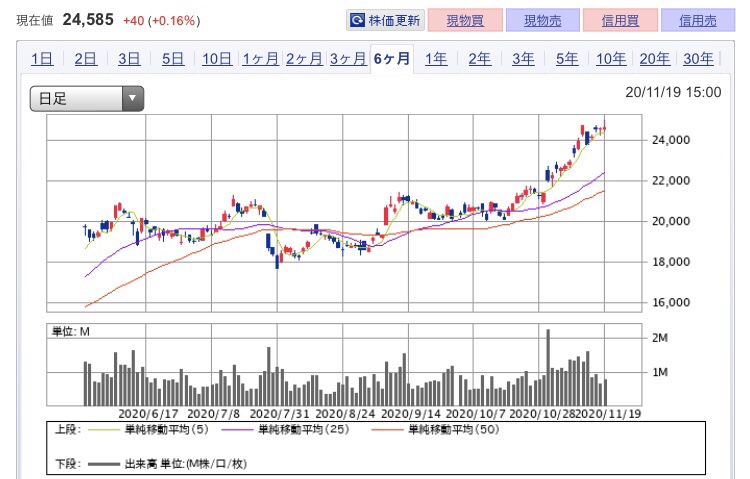Viewport: 750px width, 479px height.
Task: Select the 日足 chart interval combo box
Action: (x=87, y=99)
